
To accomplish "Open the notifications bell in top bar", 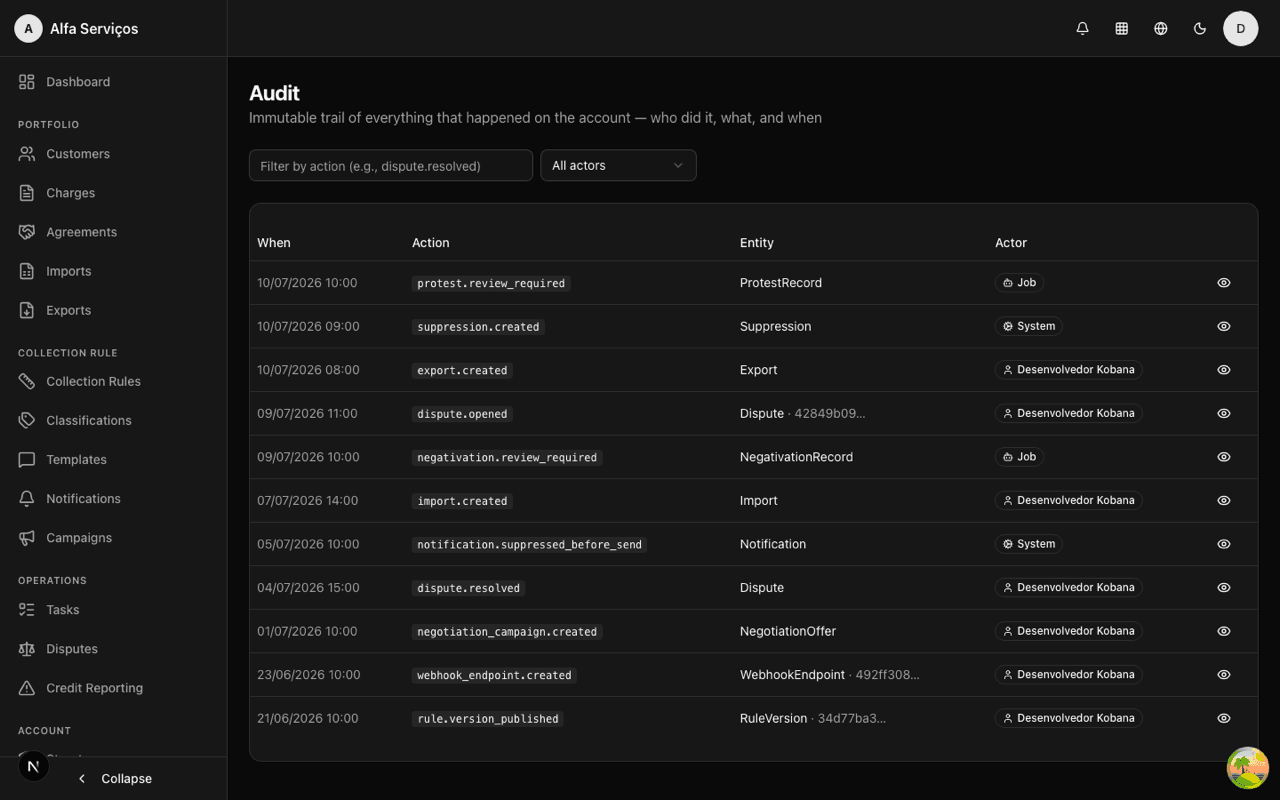I will 1082,29.
